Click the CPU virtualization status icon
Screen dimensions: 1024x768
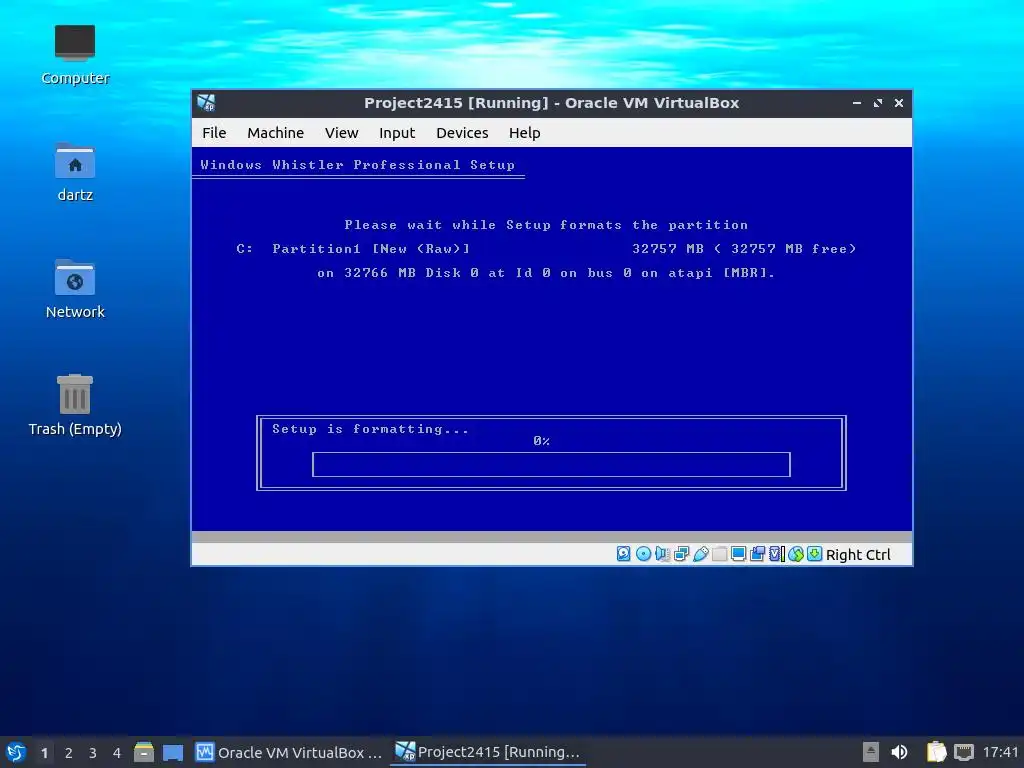pos(776,554)
